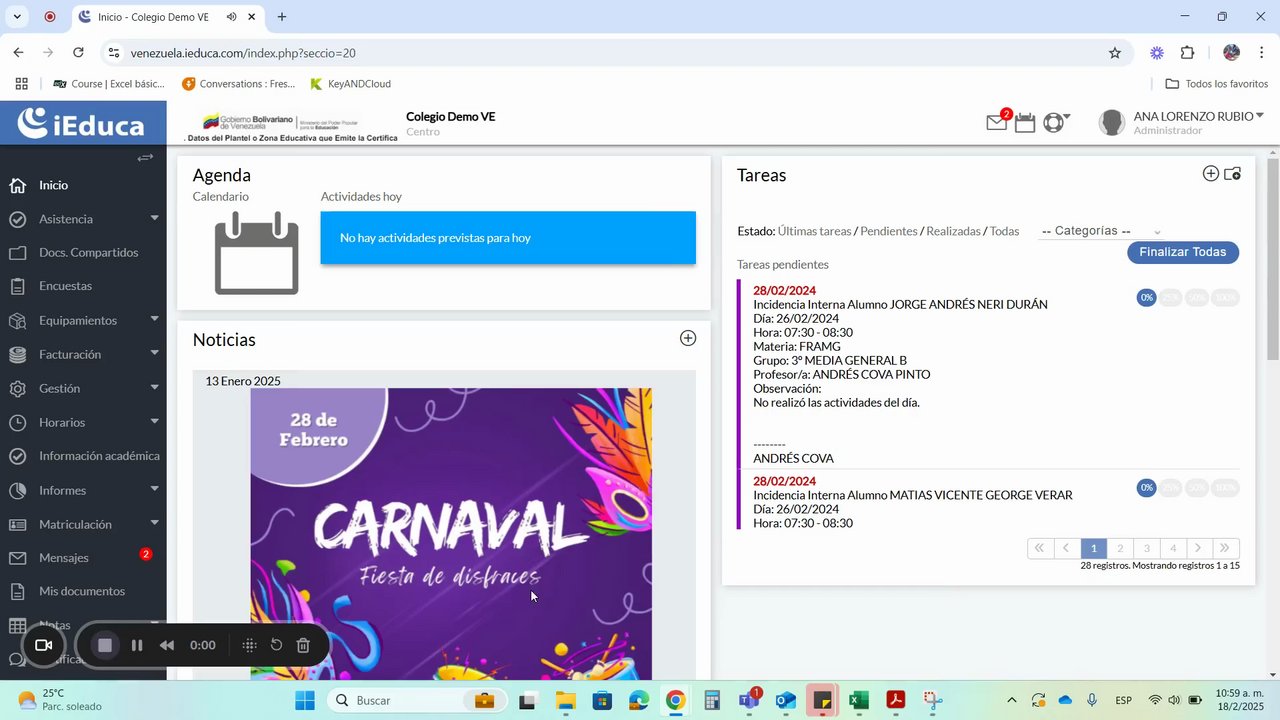Screen dimensions: 1280x720
Task: Set first task progress to 0%
Action: 1146,297
